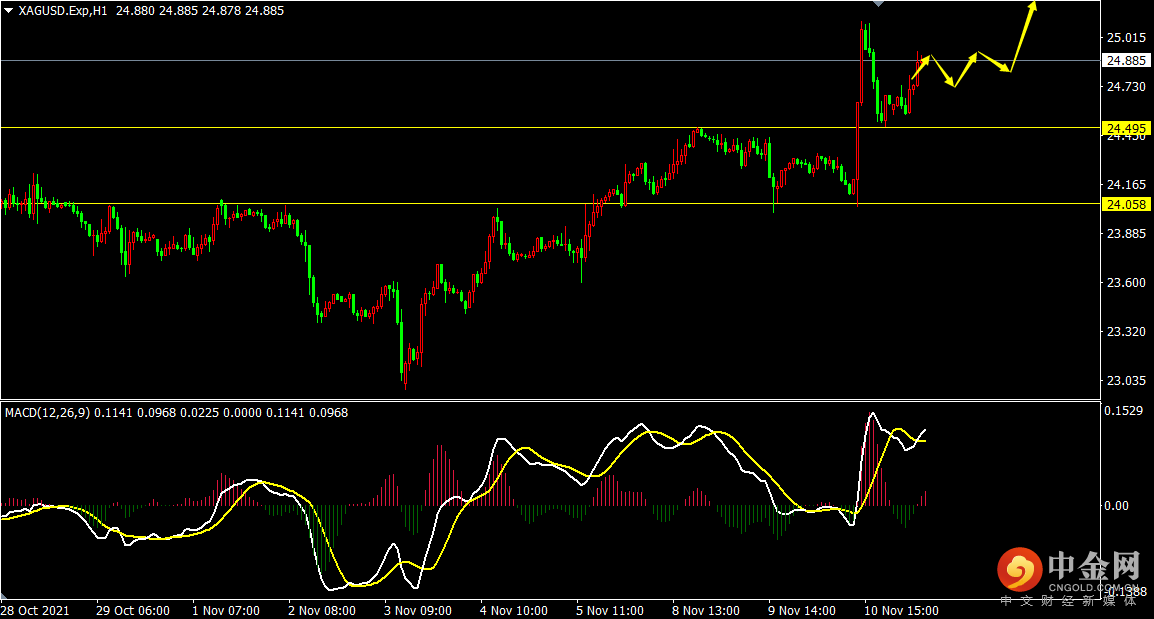Click the 23.320 price scale label
The height and width of the screenshot is (619, 1154).
click(x=1126, y=332)
